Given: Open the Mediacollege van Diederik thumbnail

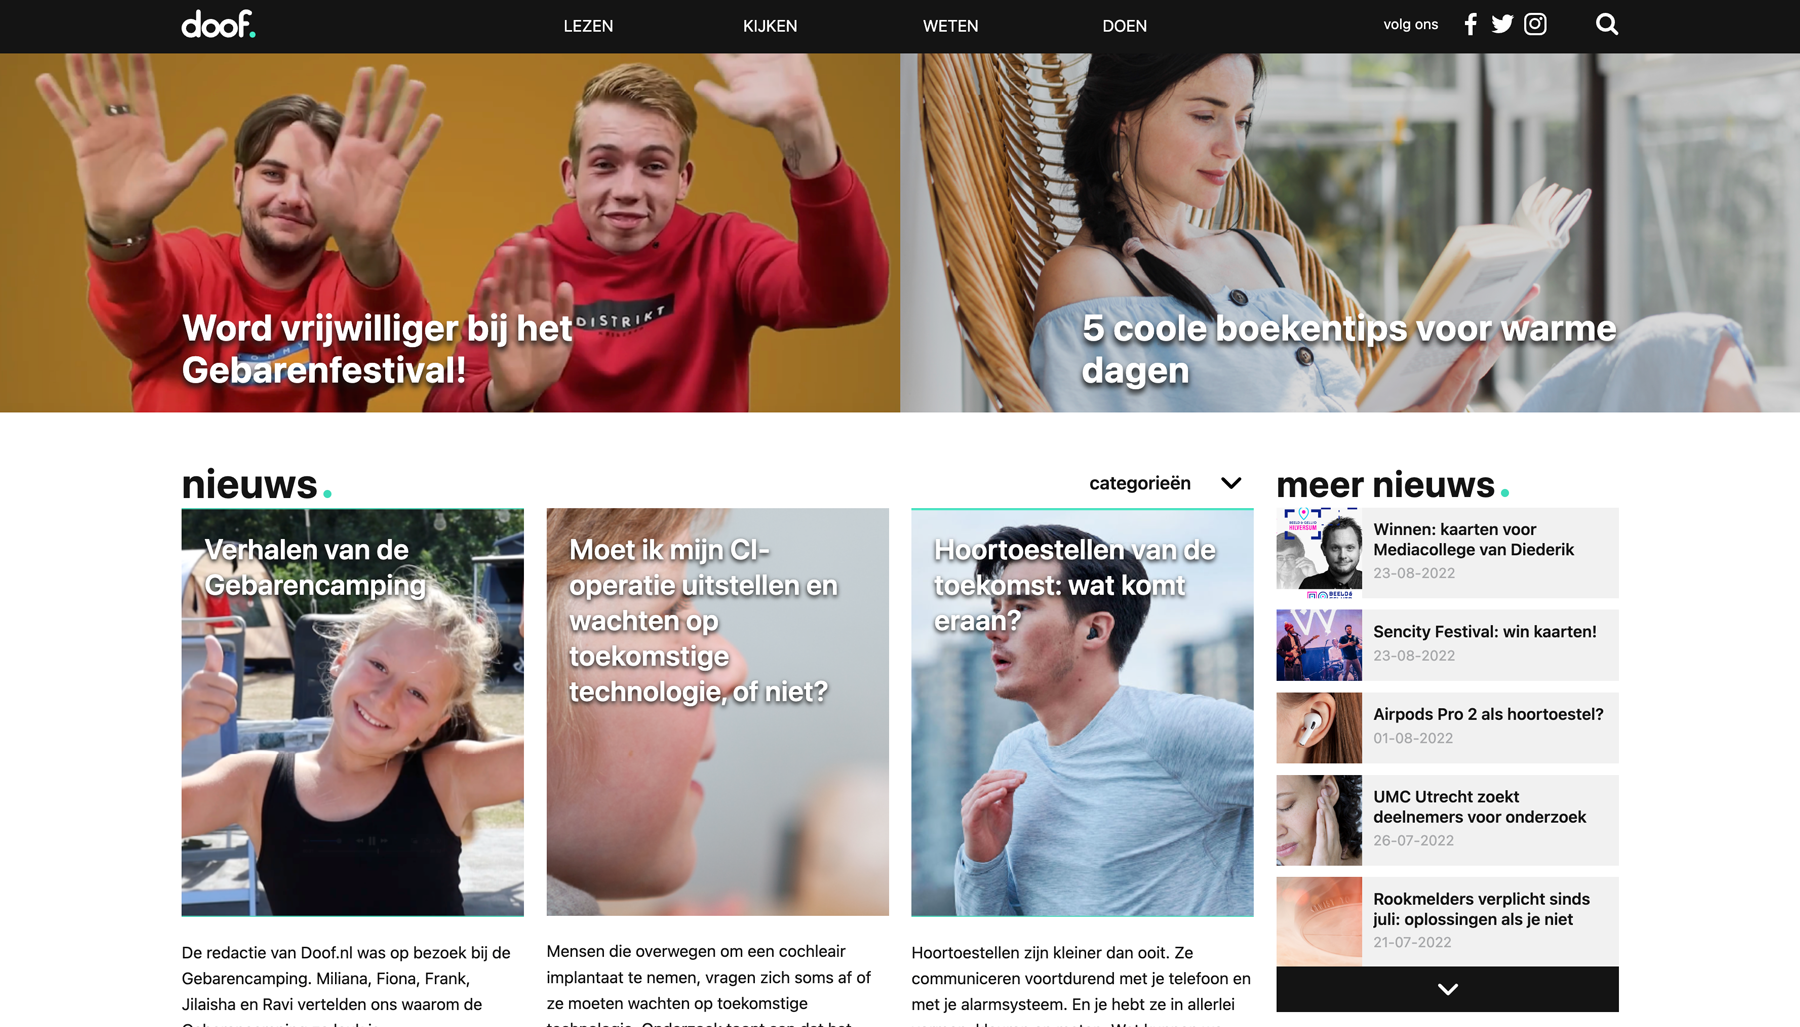Looking at the screenshot, I should click(x=1319, y=553).
